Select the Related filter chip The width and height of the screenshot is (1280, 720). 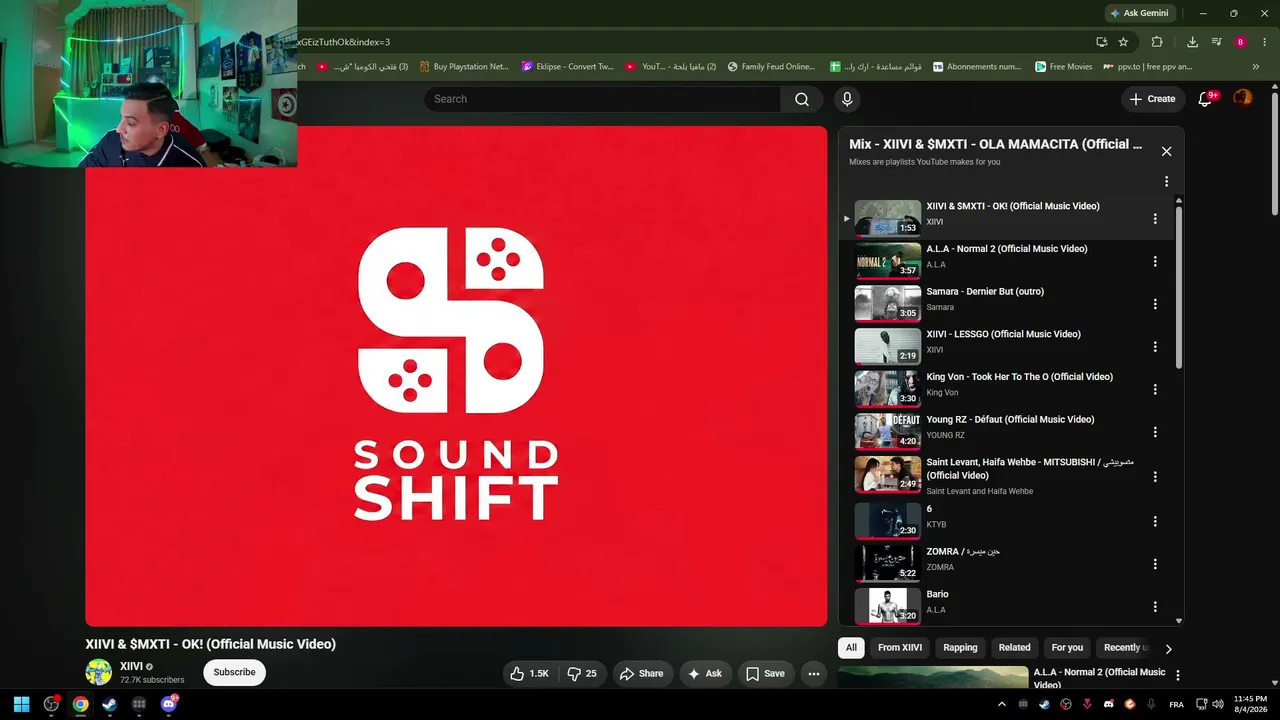[x=1014, y=648]
